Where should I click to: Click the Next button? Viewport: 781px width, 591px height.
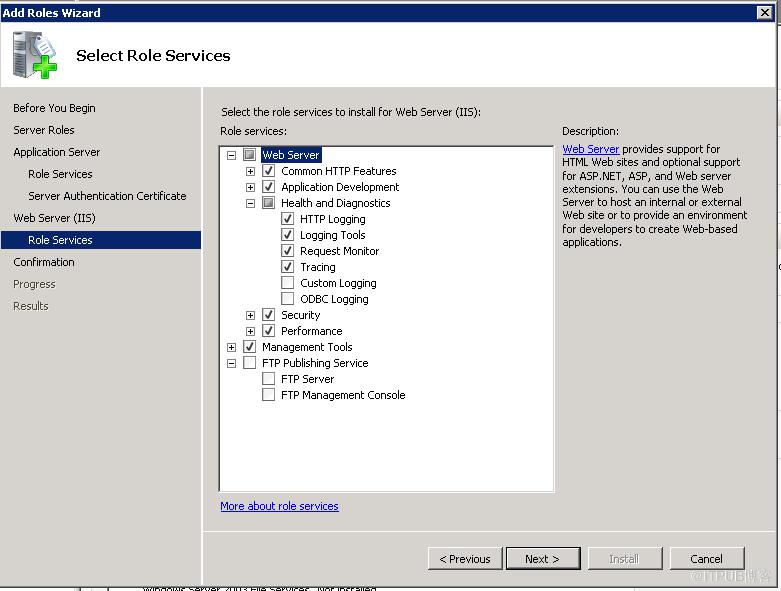[542, 559]
